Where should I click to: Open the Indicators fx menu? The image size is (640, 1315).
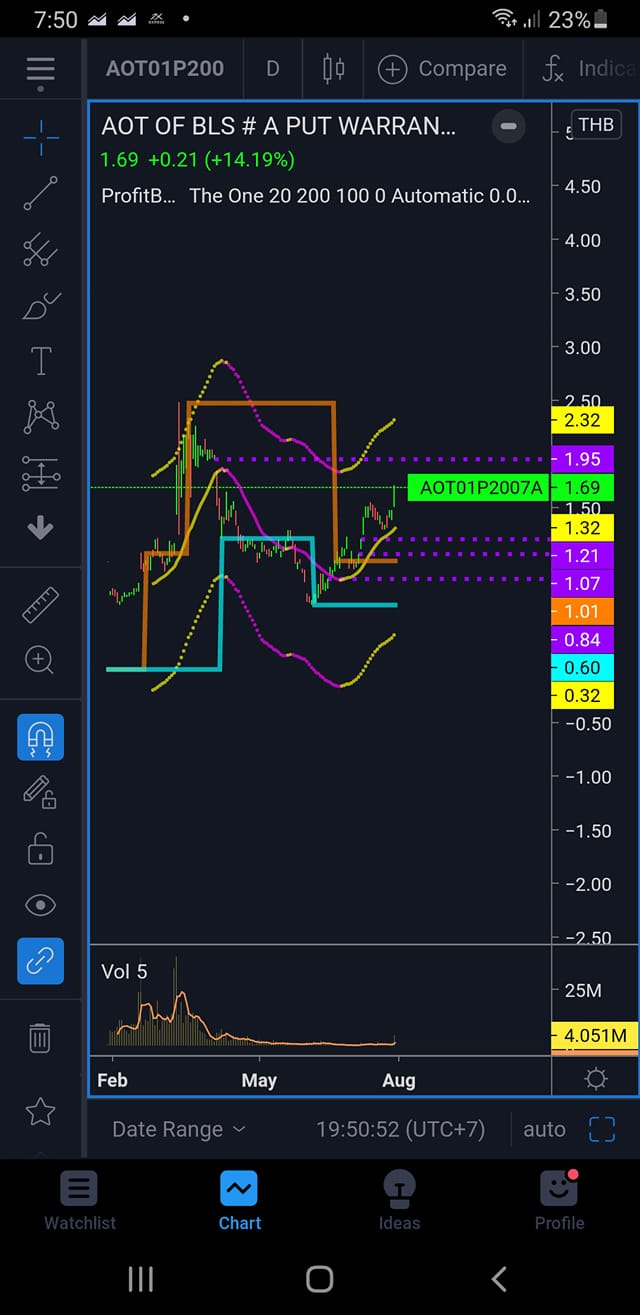click(x=587, y=69)
